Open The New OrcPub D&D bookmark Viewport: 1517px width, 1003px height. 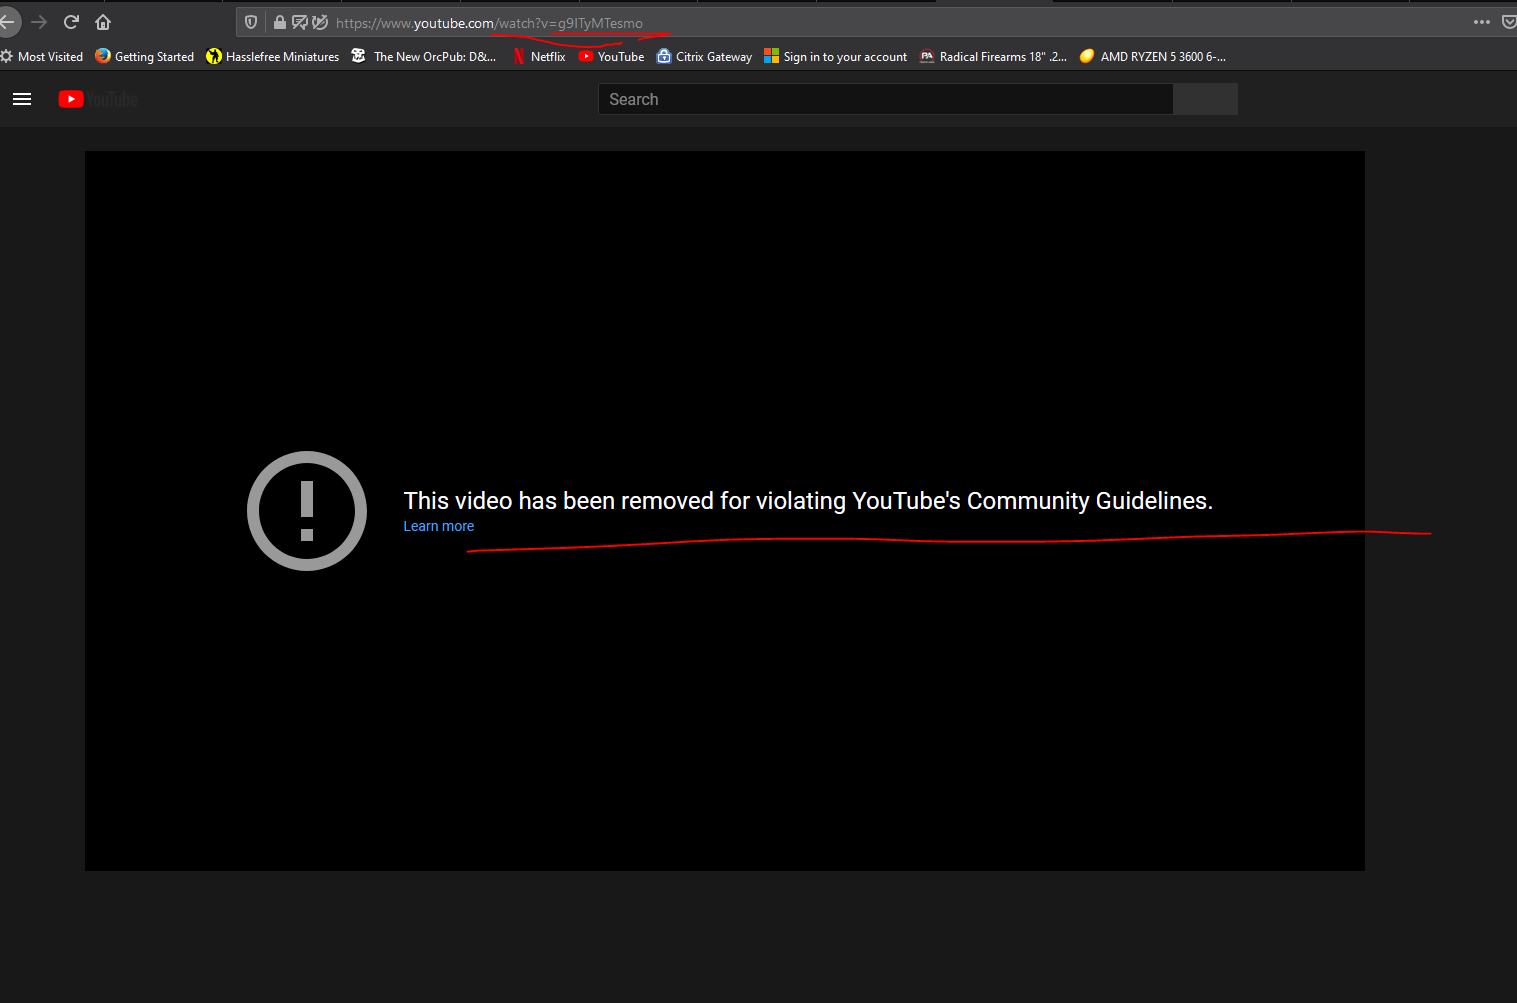424,57
